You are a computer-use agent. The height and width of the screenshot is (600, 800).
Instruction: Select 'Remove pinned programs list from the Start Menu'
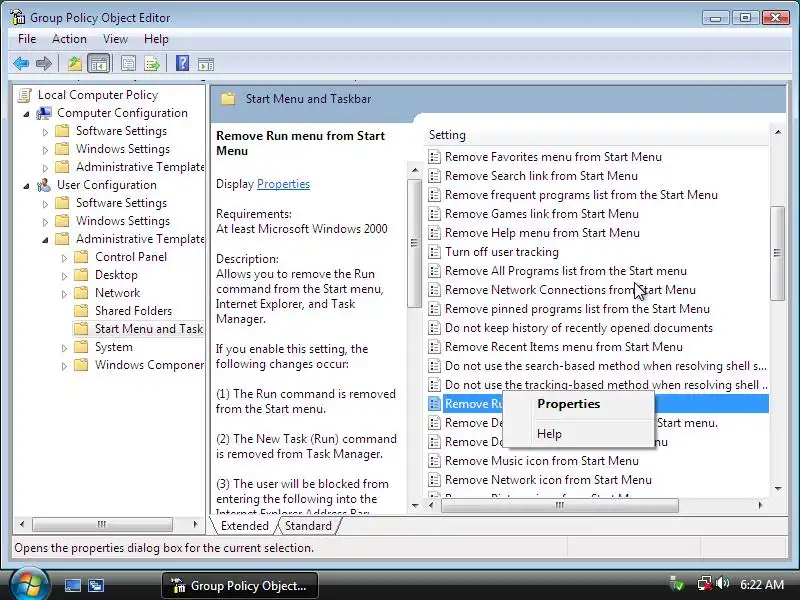point(577,309)
